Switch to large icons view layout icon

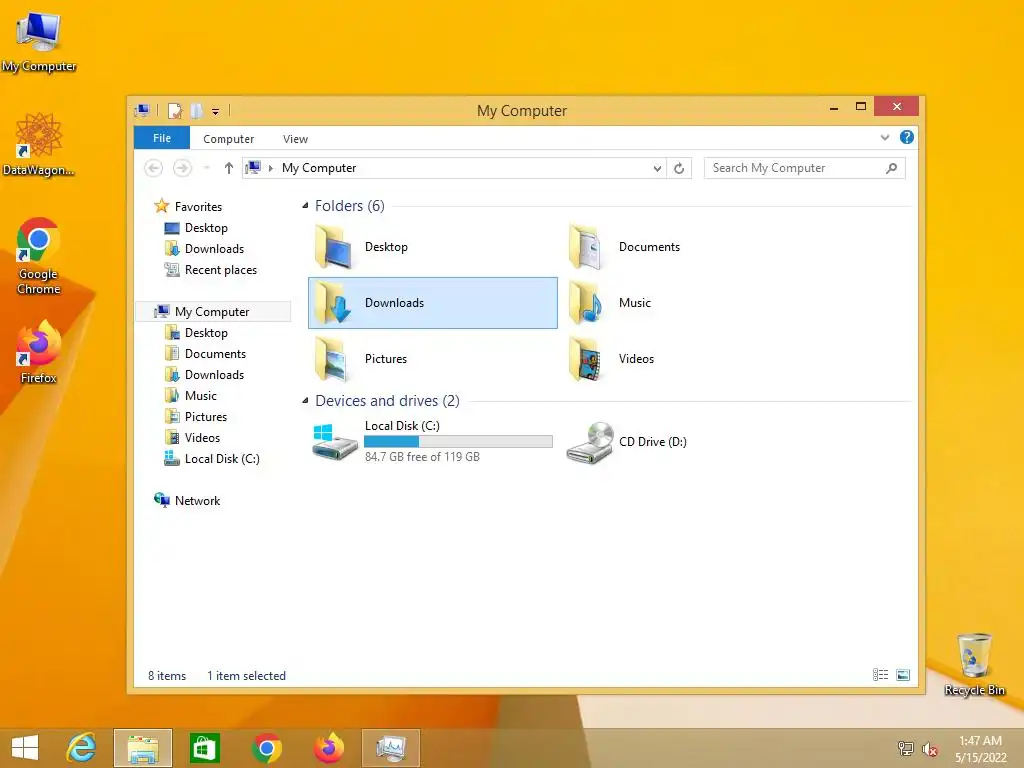tap(903, 675)
